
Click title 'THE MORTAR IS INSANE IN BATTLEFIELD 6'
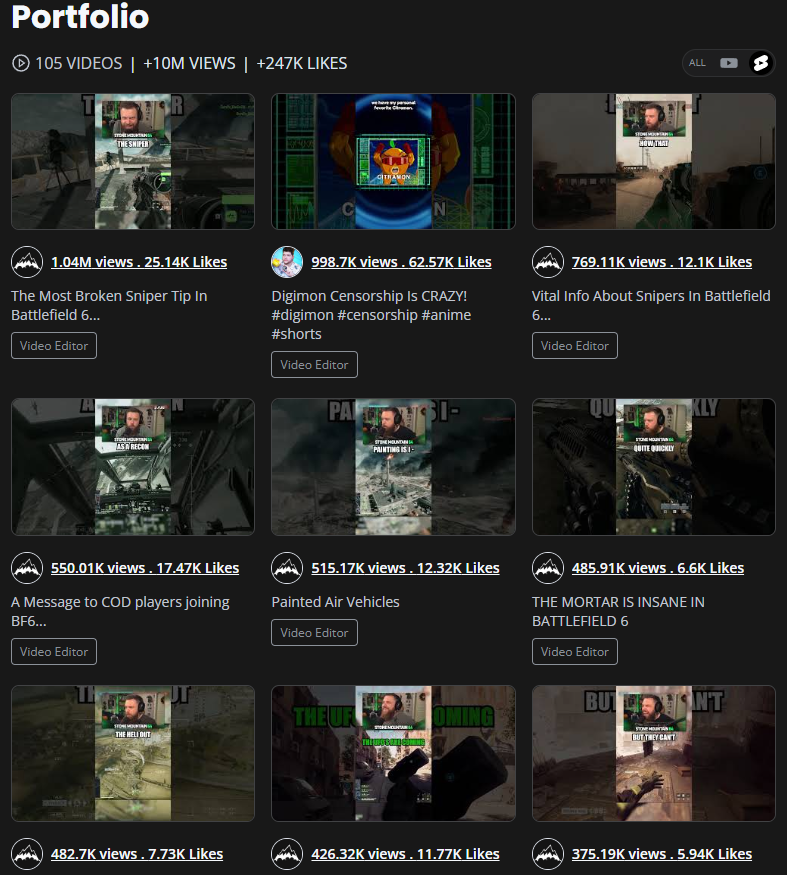pos(618,611)
